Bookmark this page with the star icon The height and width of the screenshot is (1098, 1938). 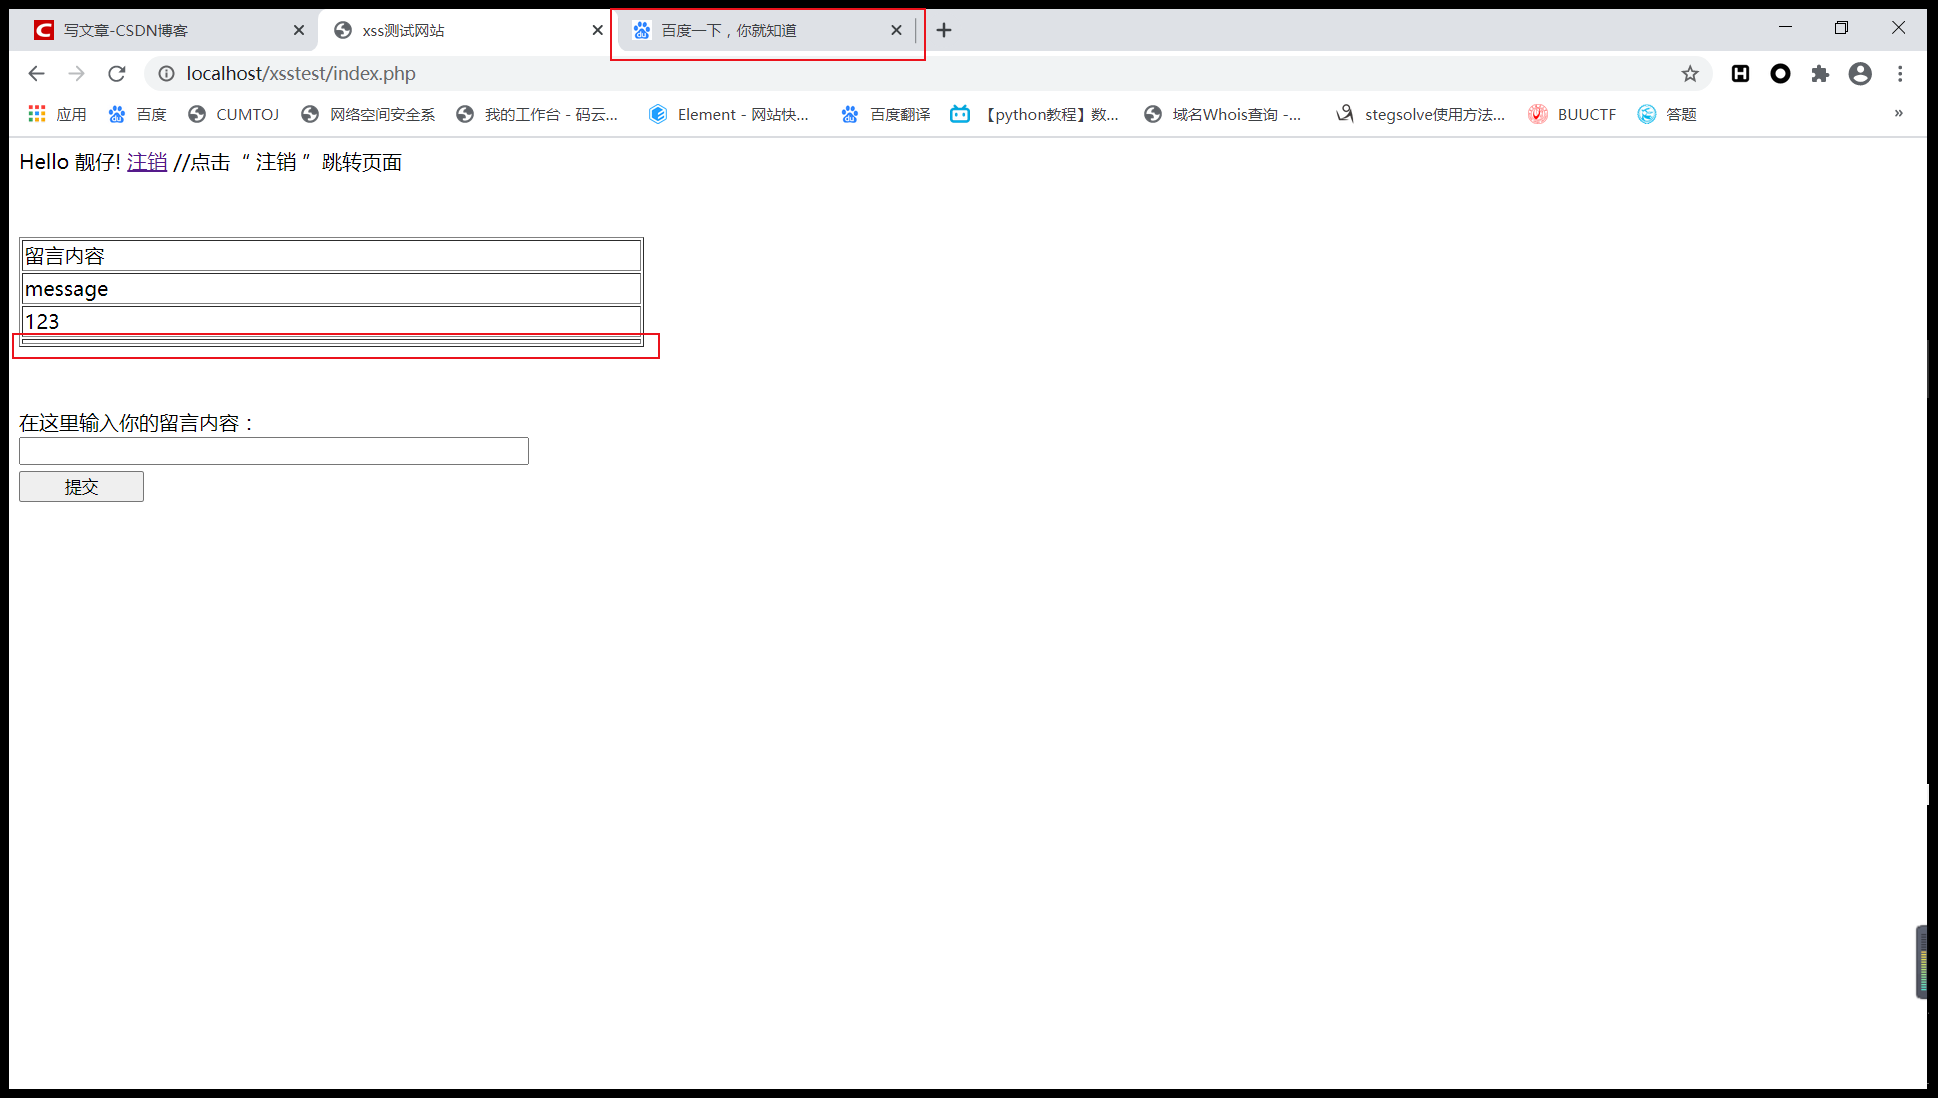[x=1690, y=74]
